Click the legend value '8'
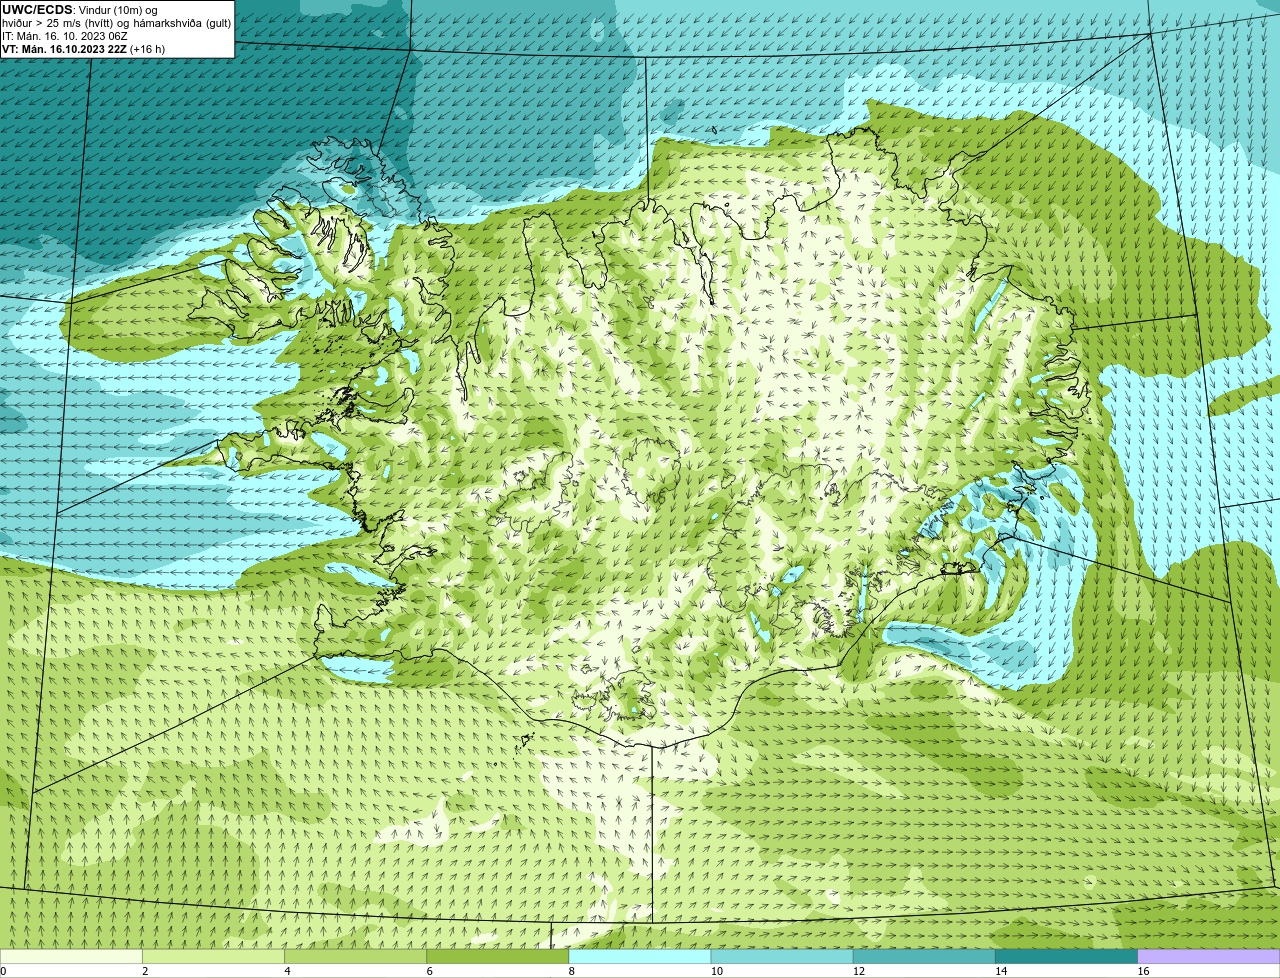The height and width of the screenshot is (978, 1280). (x=571, y=971)
